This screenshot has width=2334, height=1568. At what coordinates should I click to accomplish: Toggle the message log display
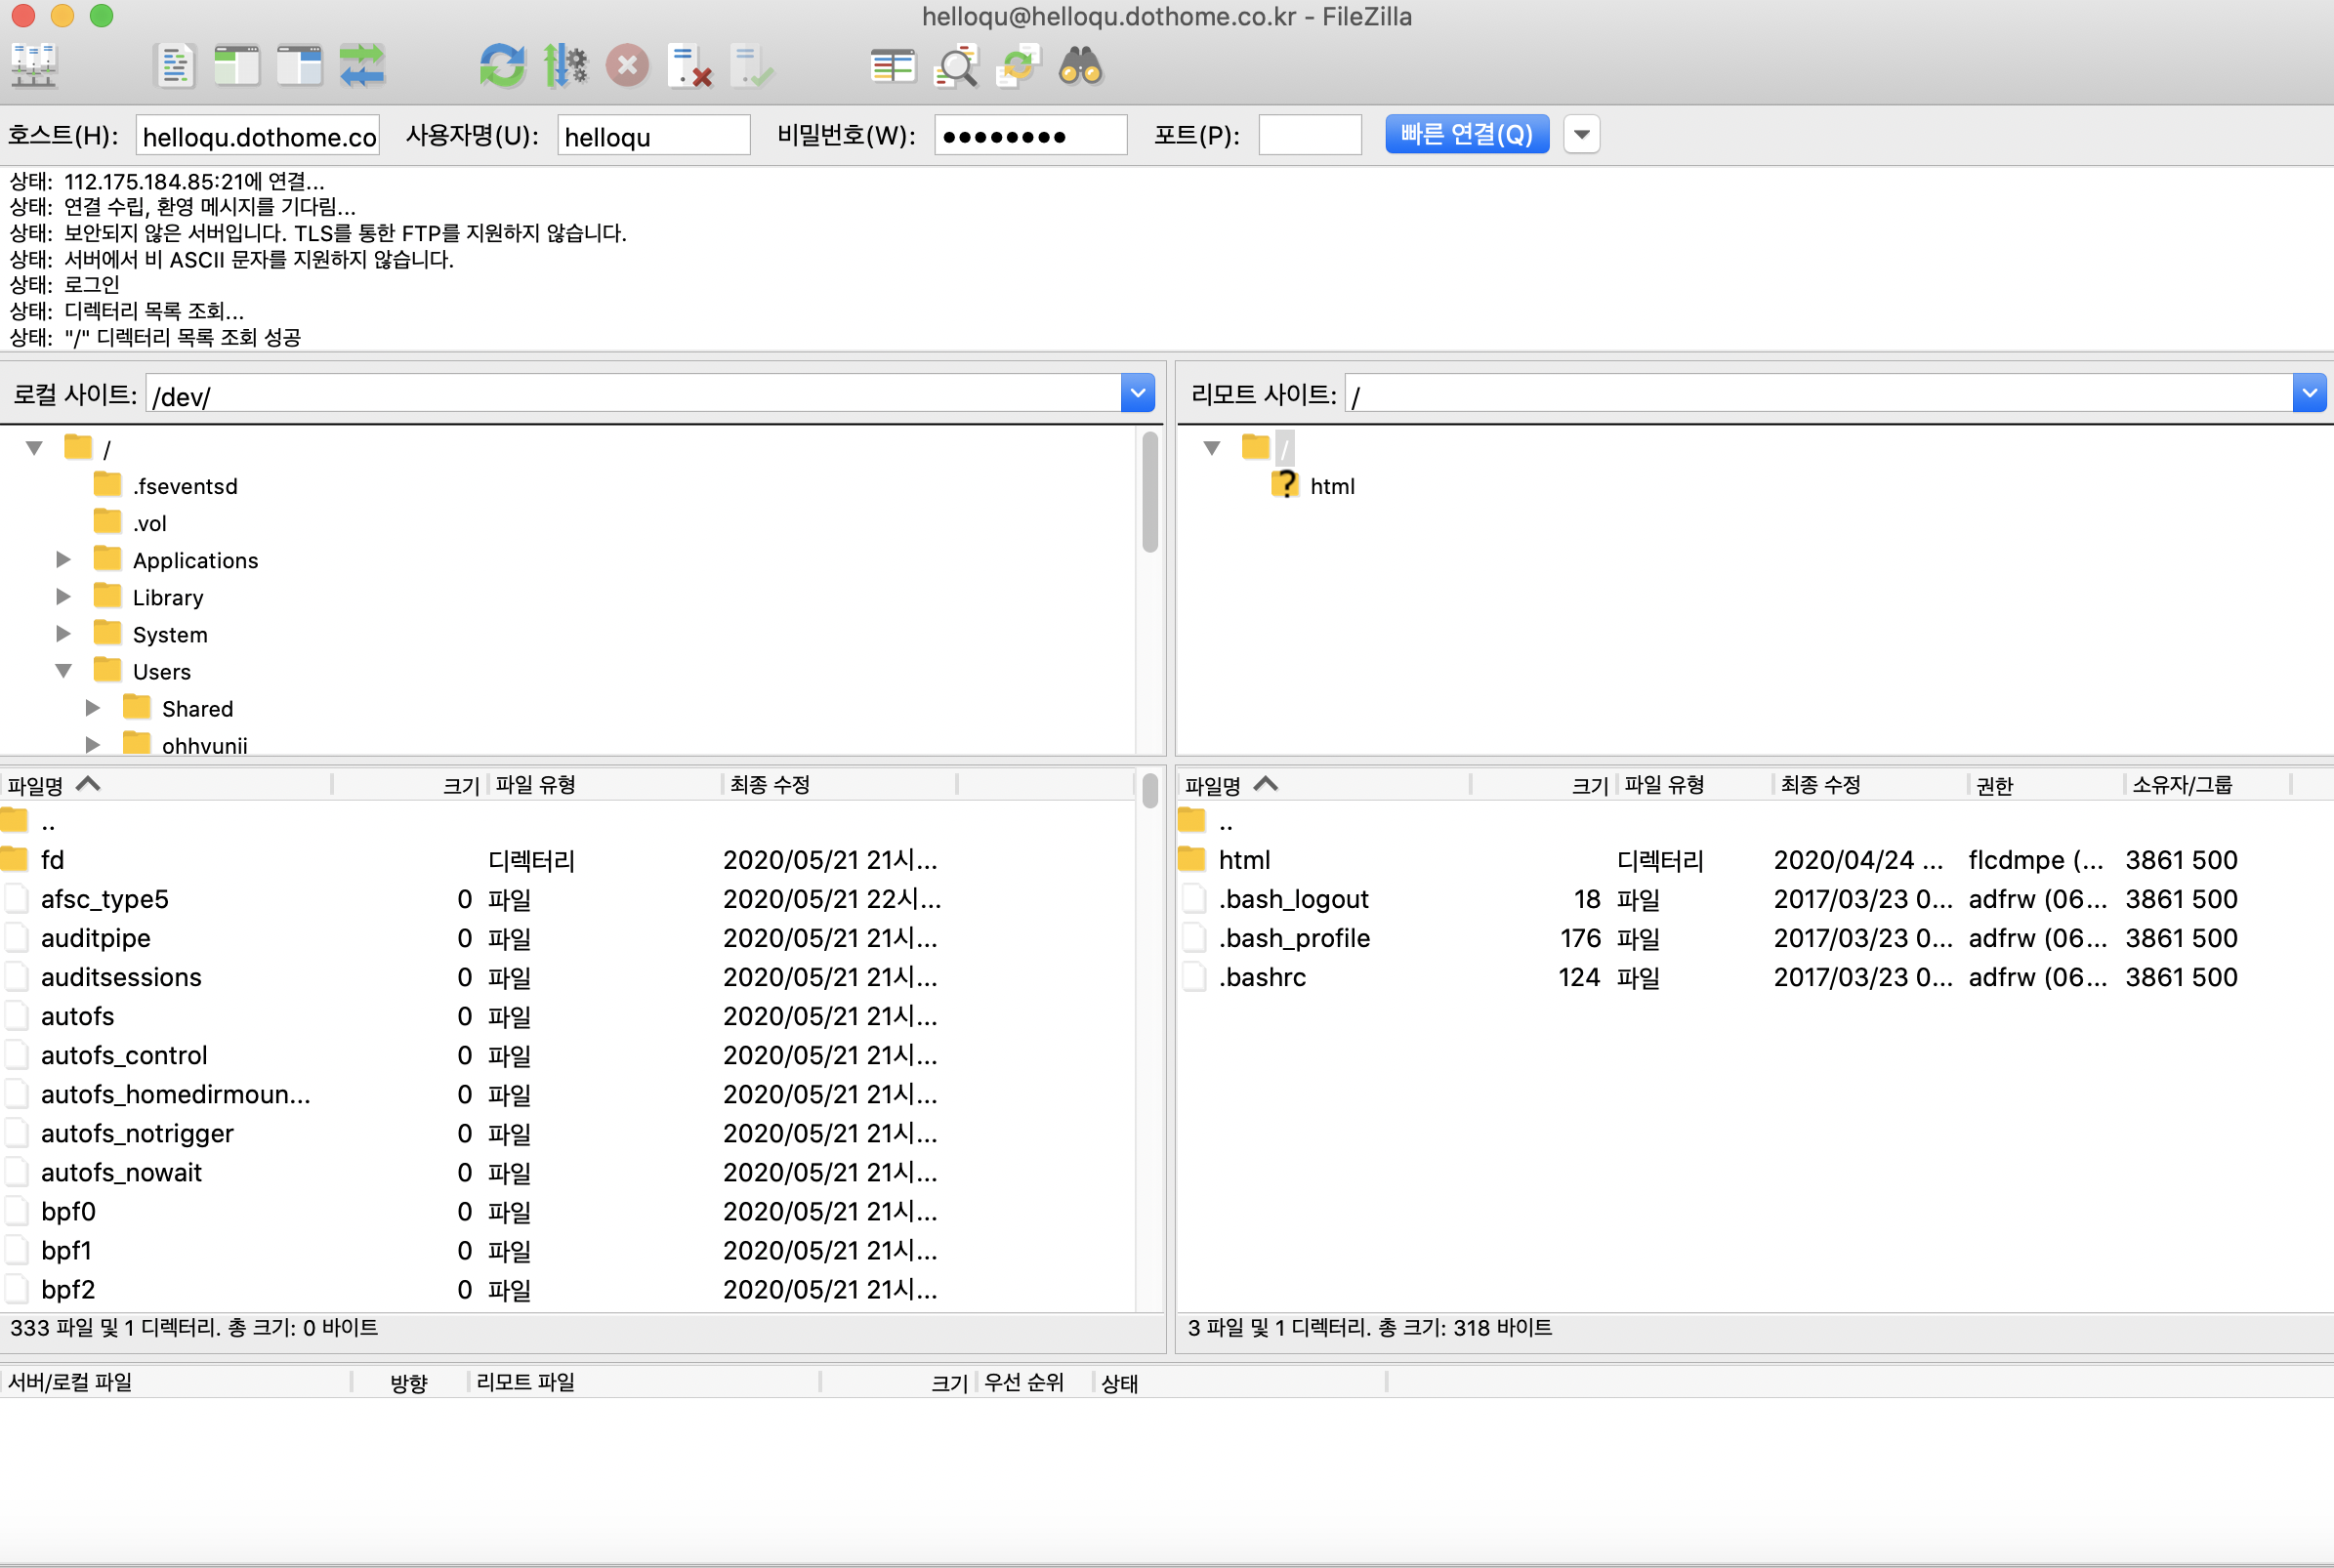tap(176, 66)
